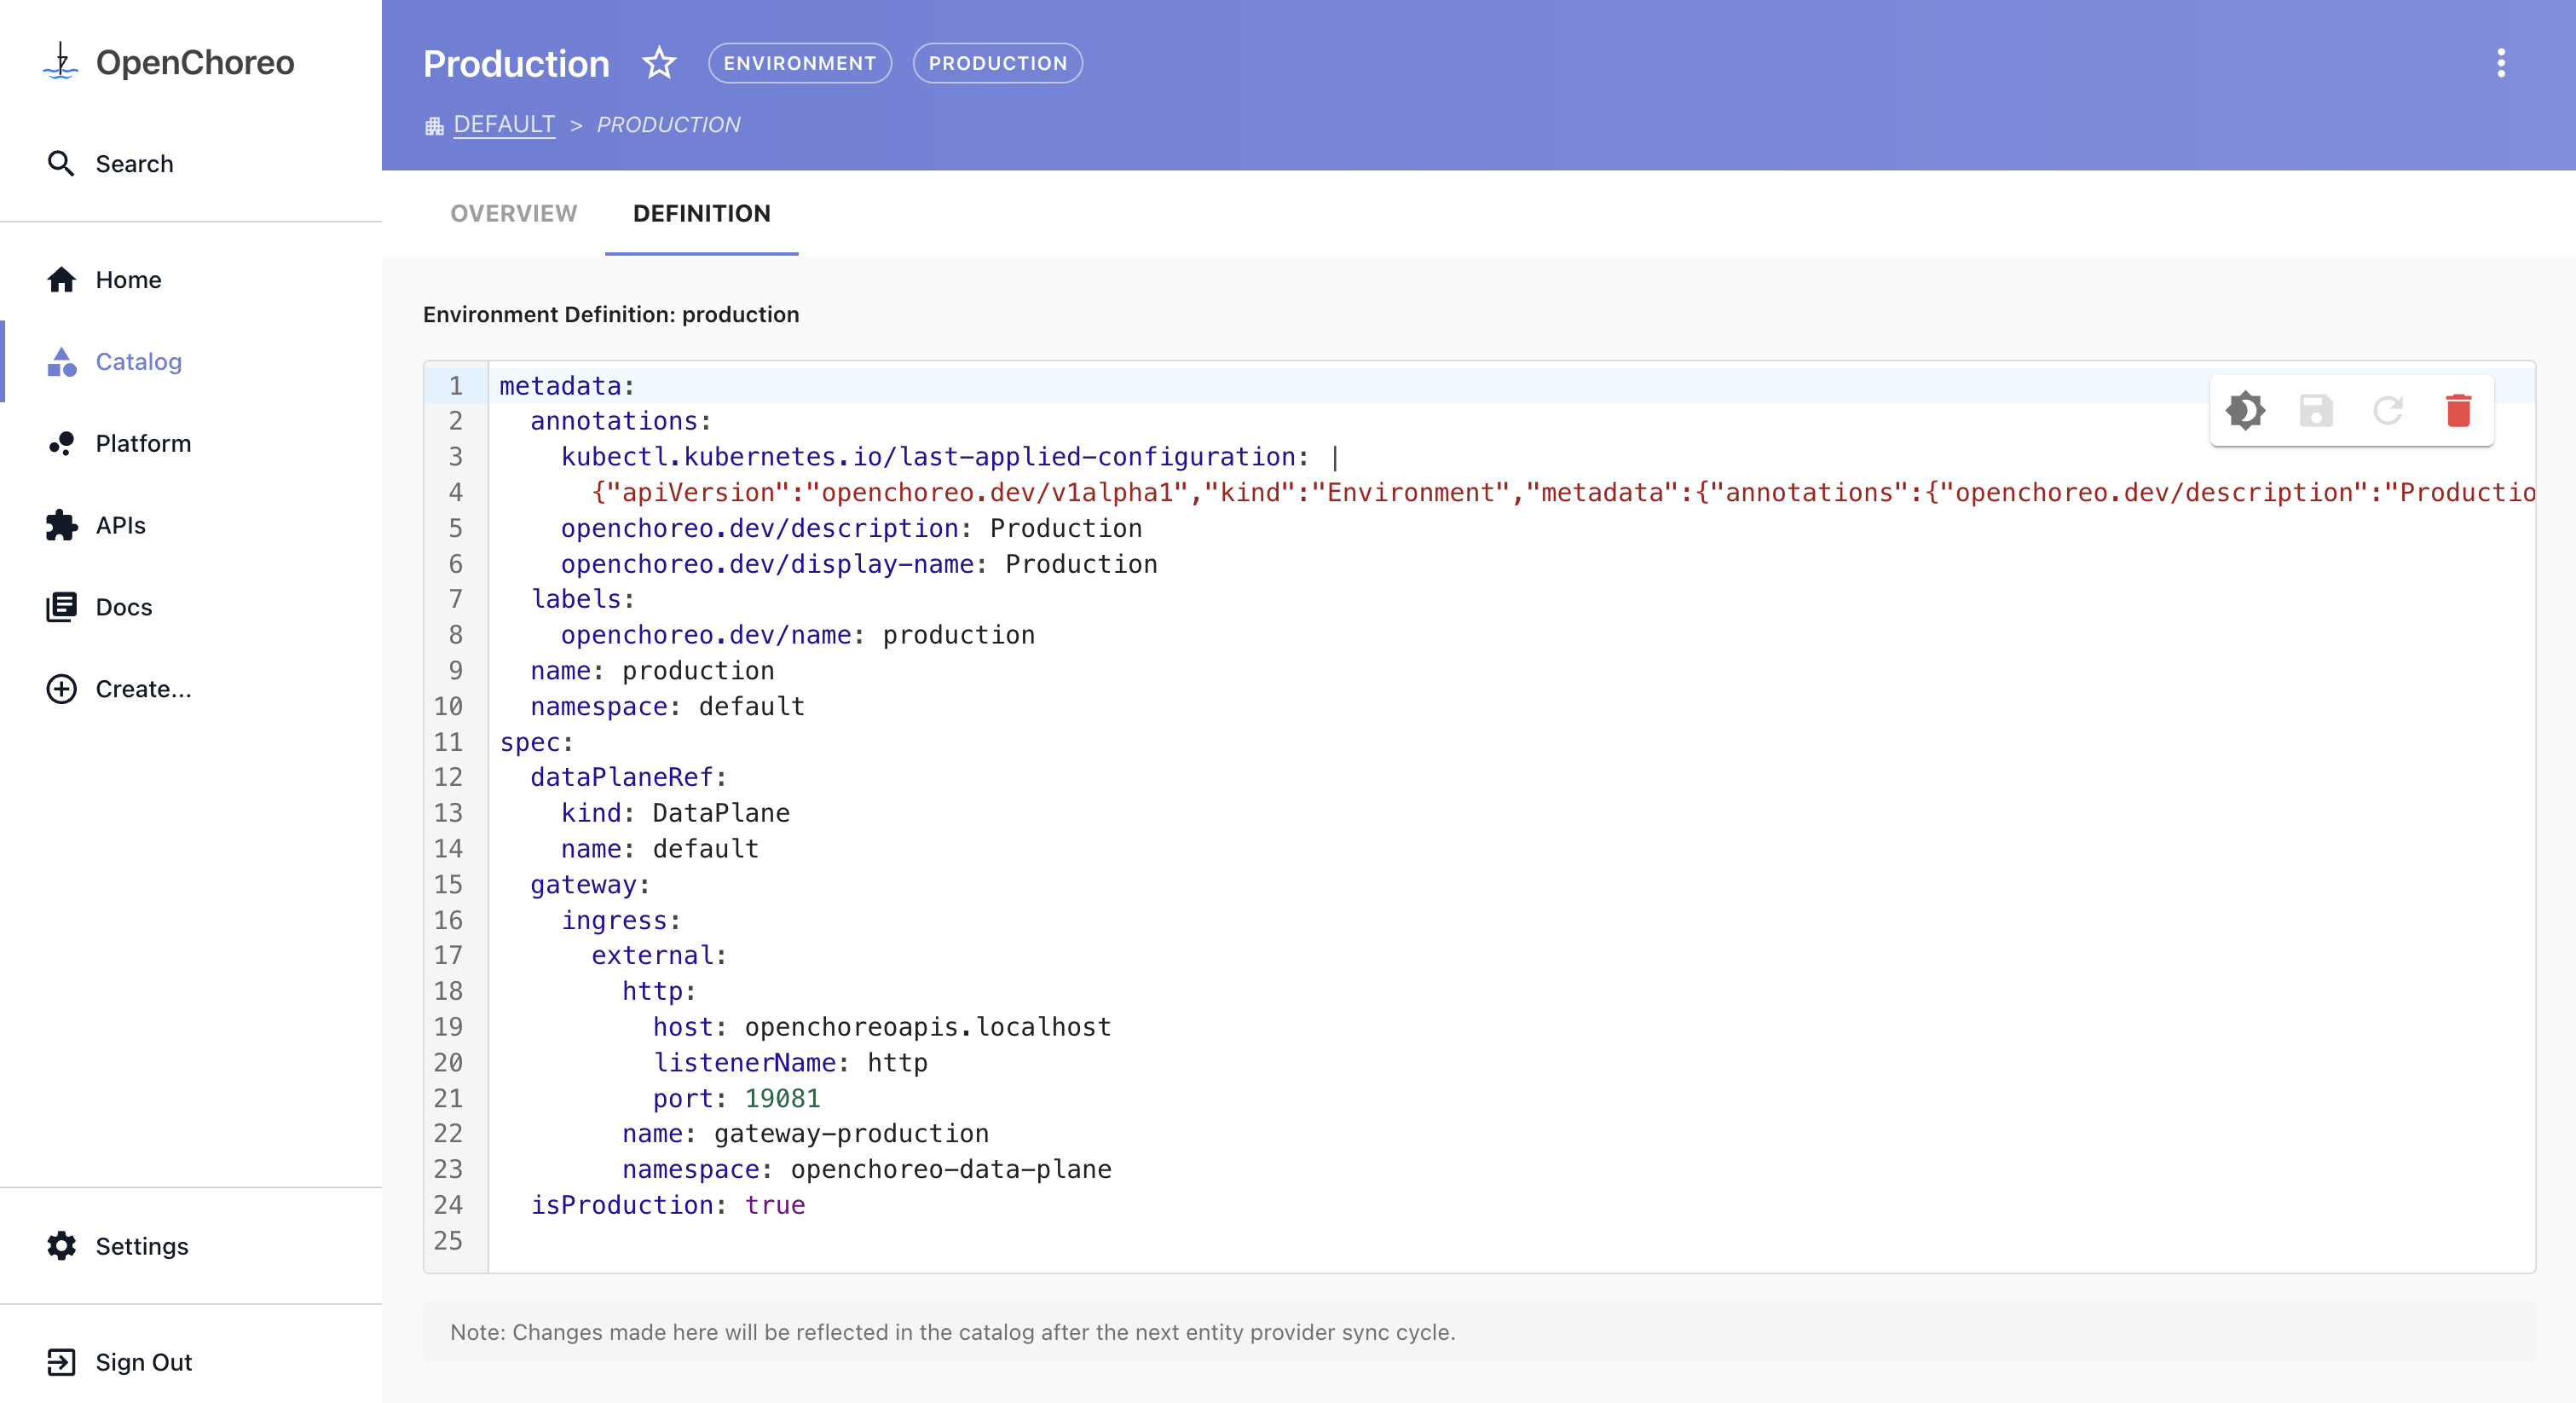Image resolution: width=2576 pixels, height=1403 pixels.
Task: Open Search in the sidebar
Action: click(x=134, y=164)
